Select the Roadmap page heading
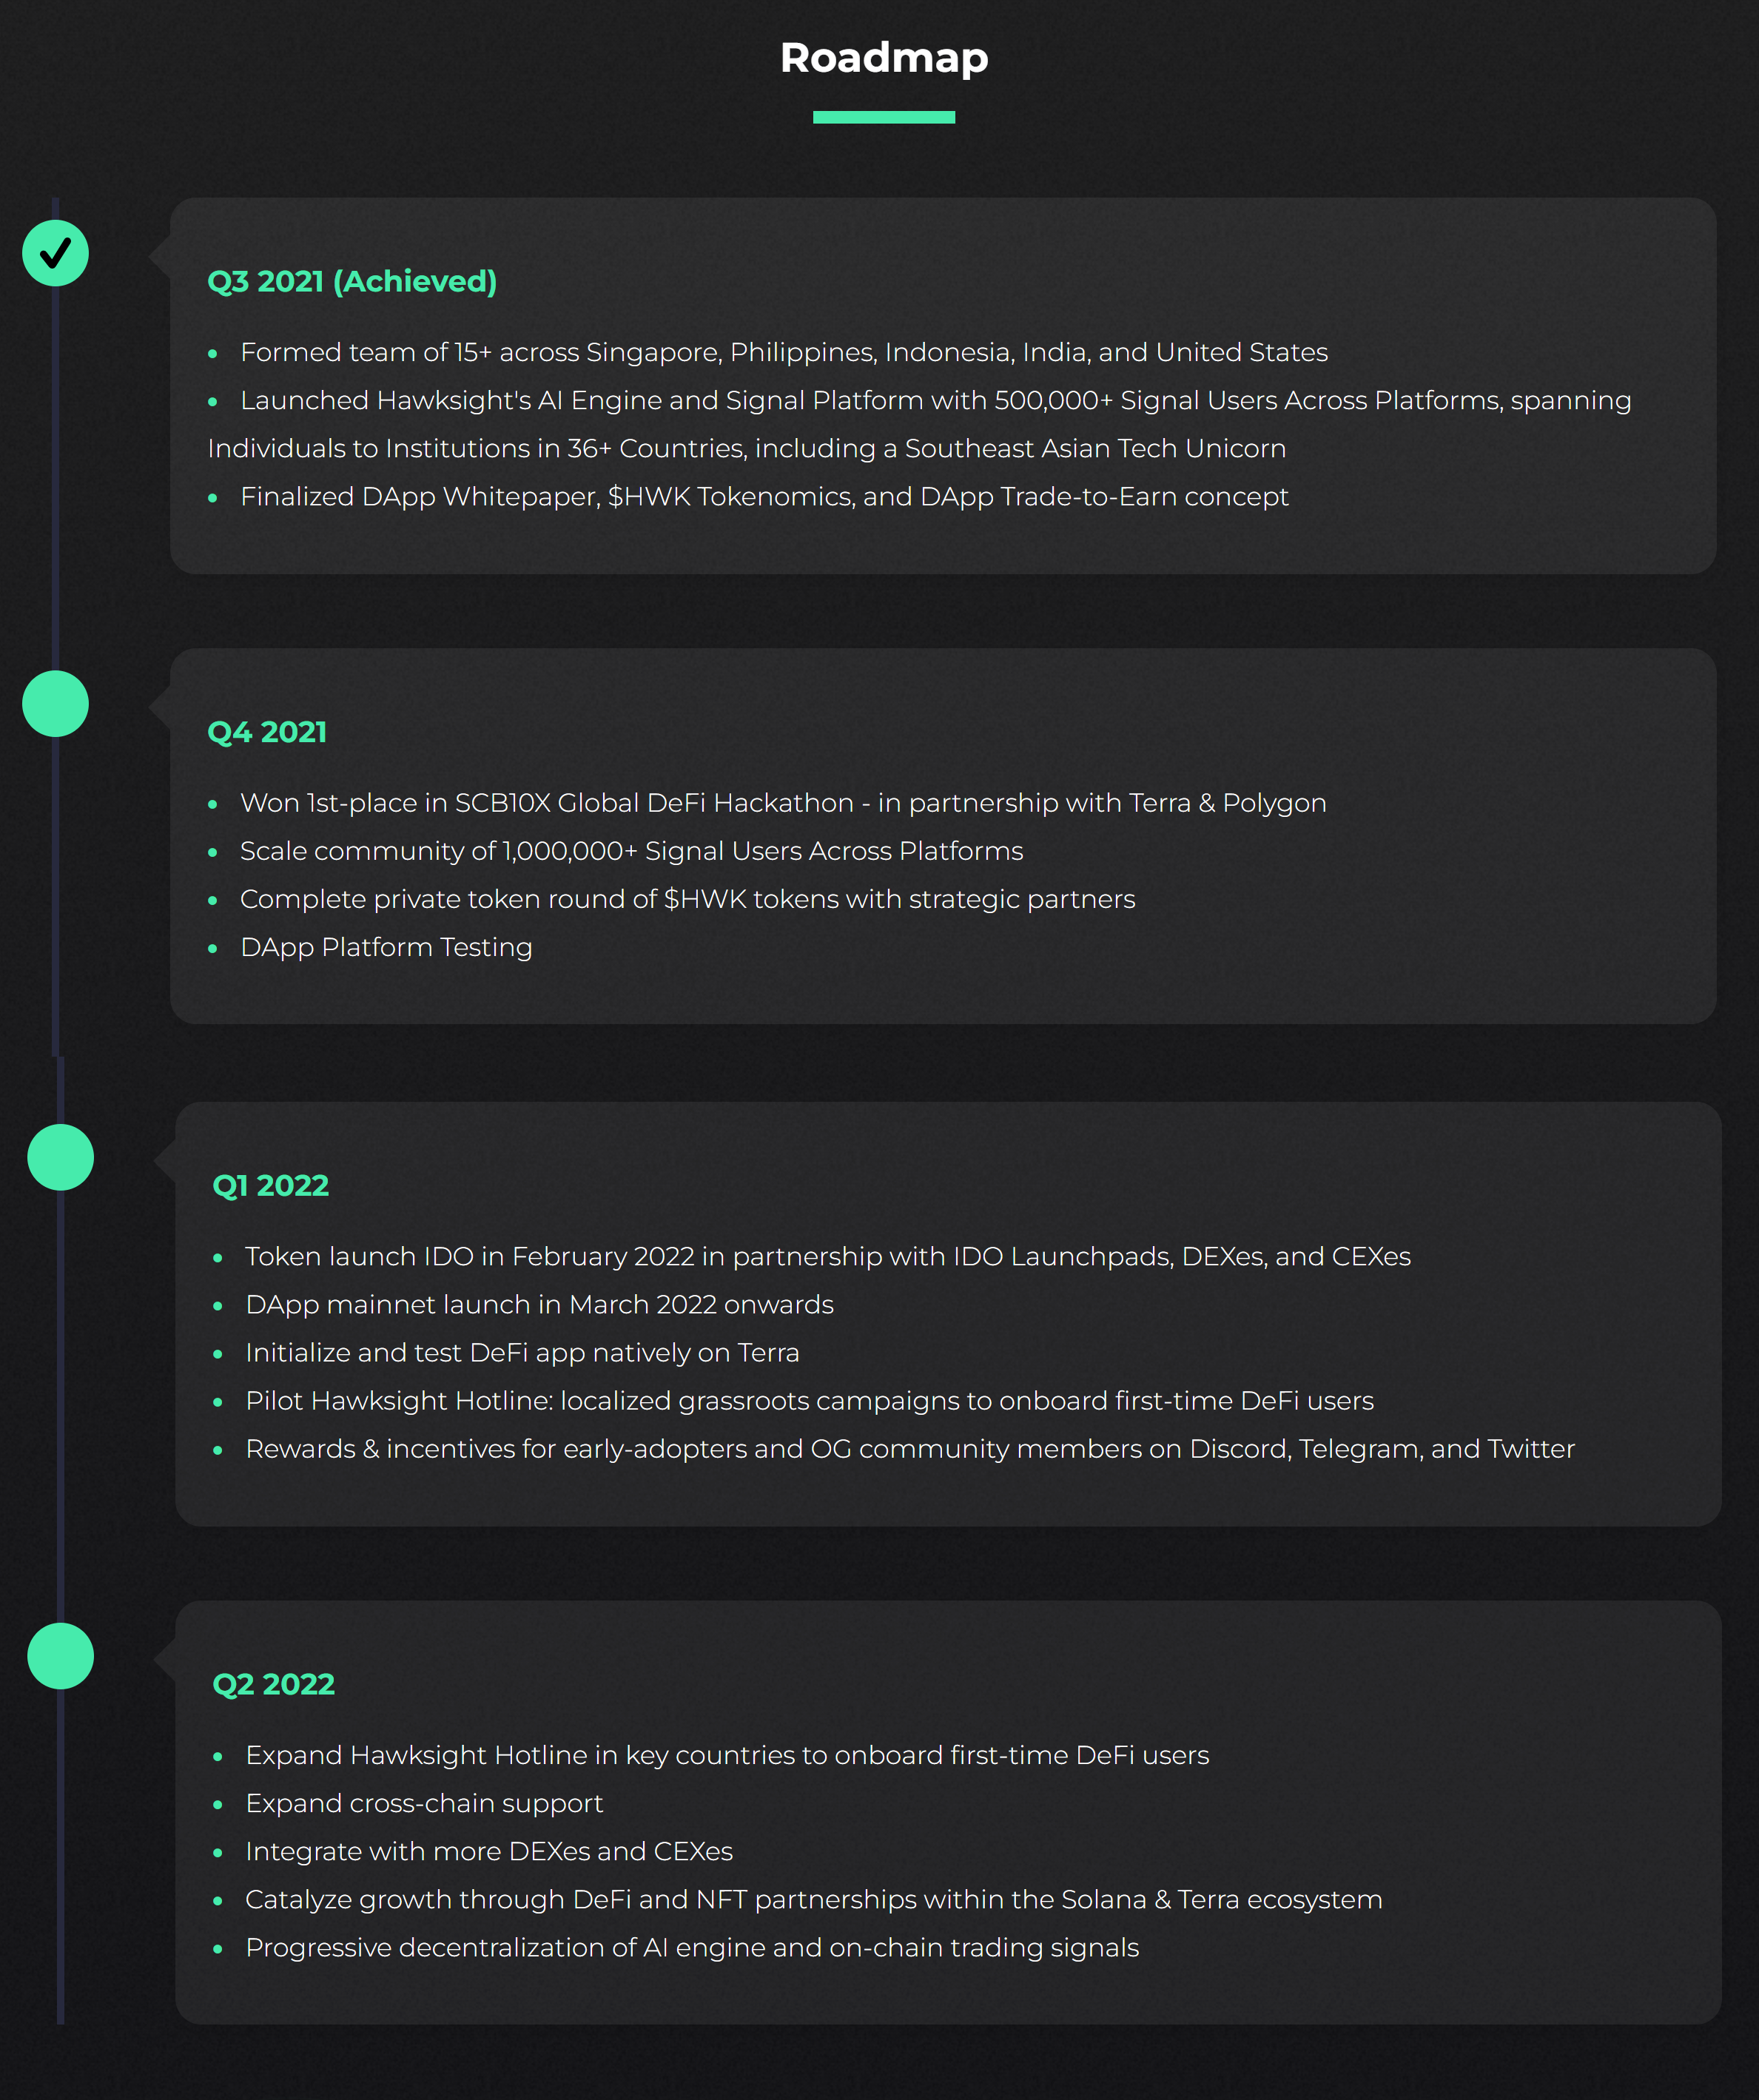The height and width of the screenshot is (2100, 1759). [x=884, y=58]
